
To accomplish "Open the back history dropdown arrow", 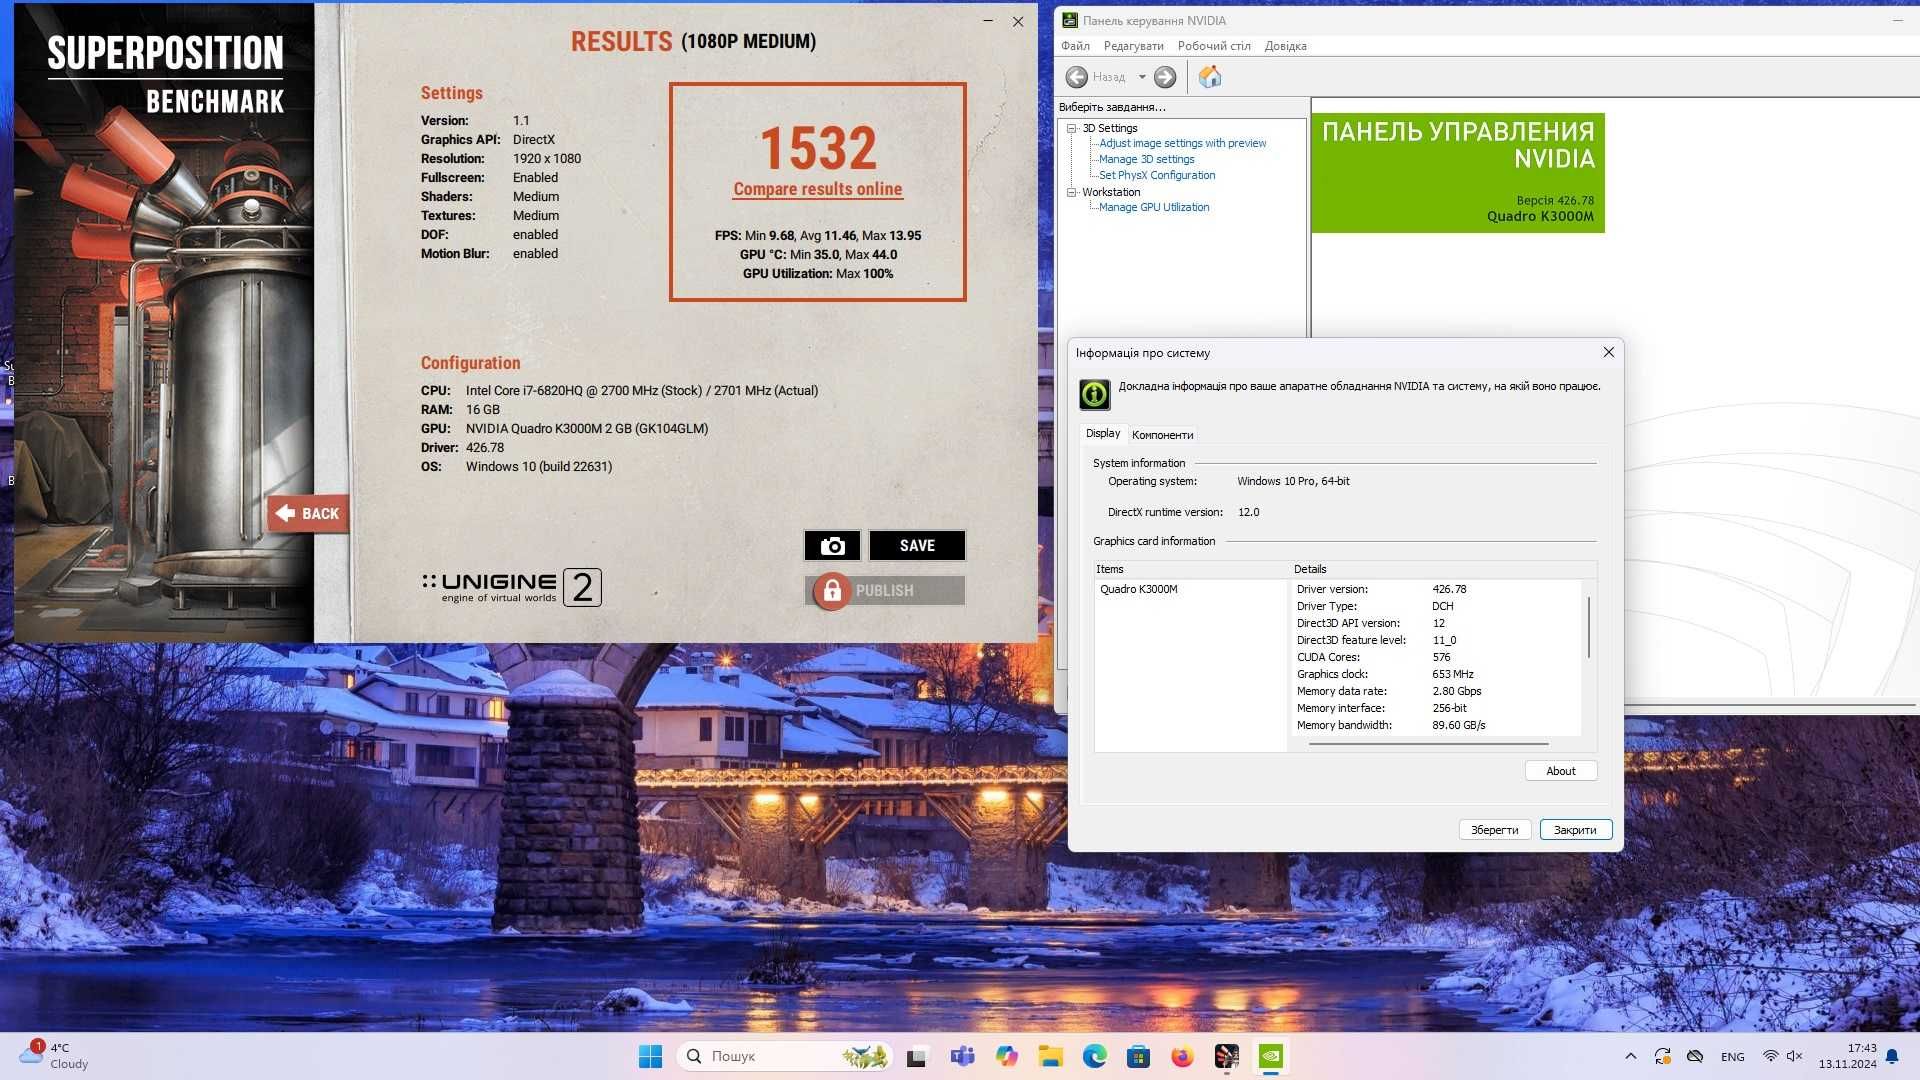I will [1142, 77].
